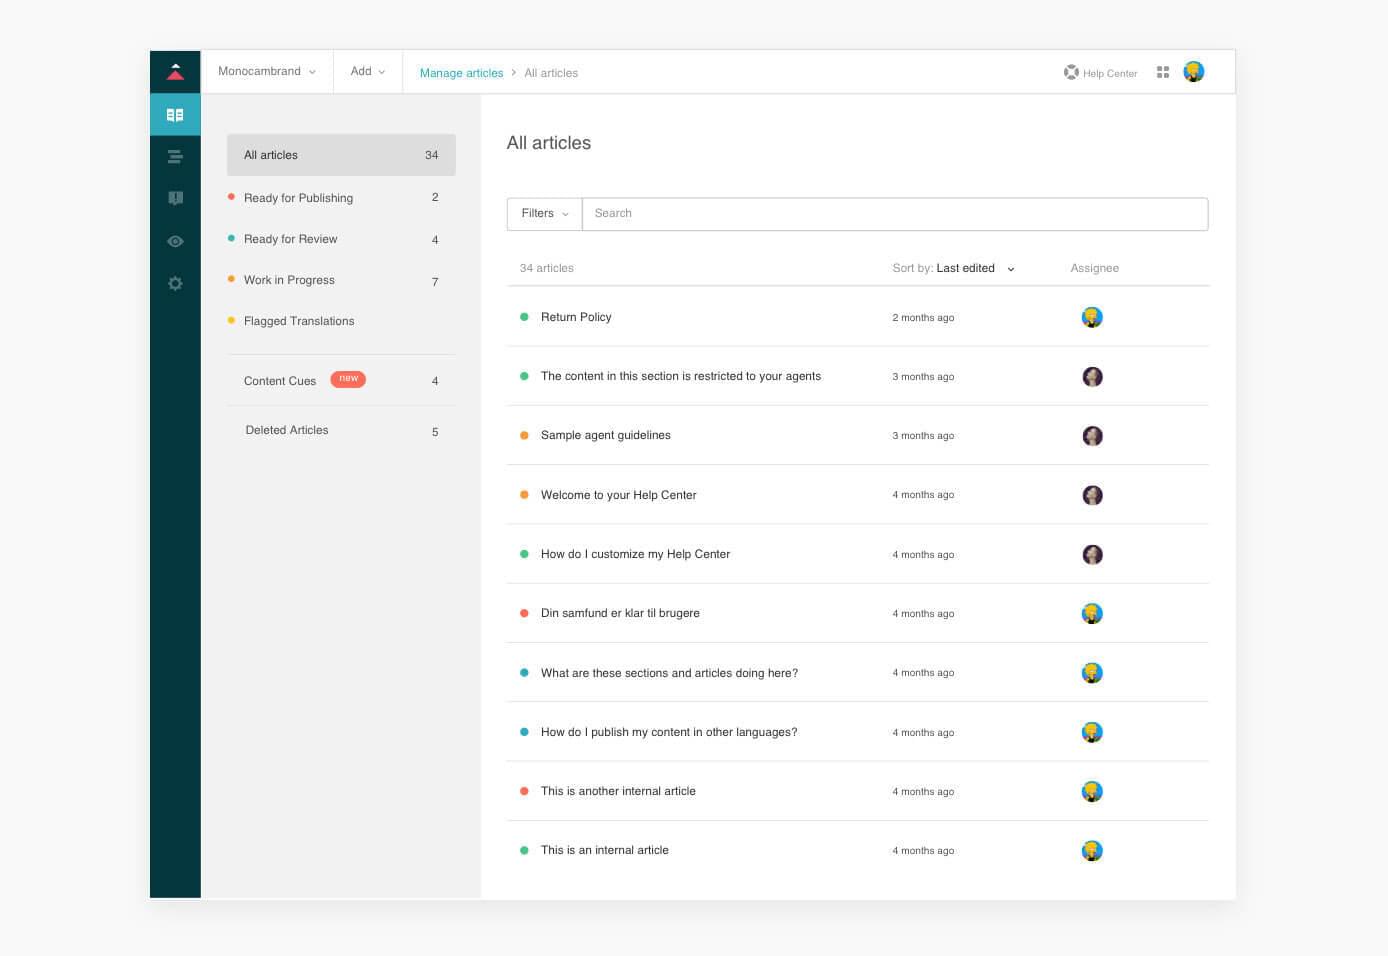Open 'How do I publish my content in other languages?'
The width and height of the screenshot is (1388, 956).
[x=669, y=732]
